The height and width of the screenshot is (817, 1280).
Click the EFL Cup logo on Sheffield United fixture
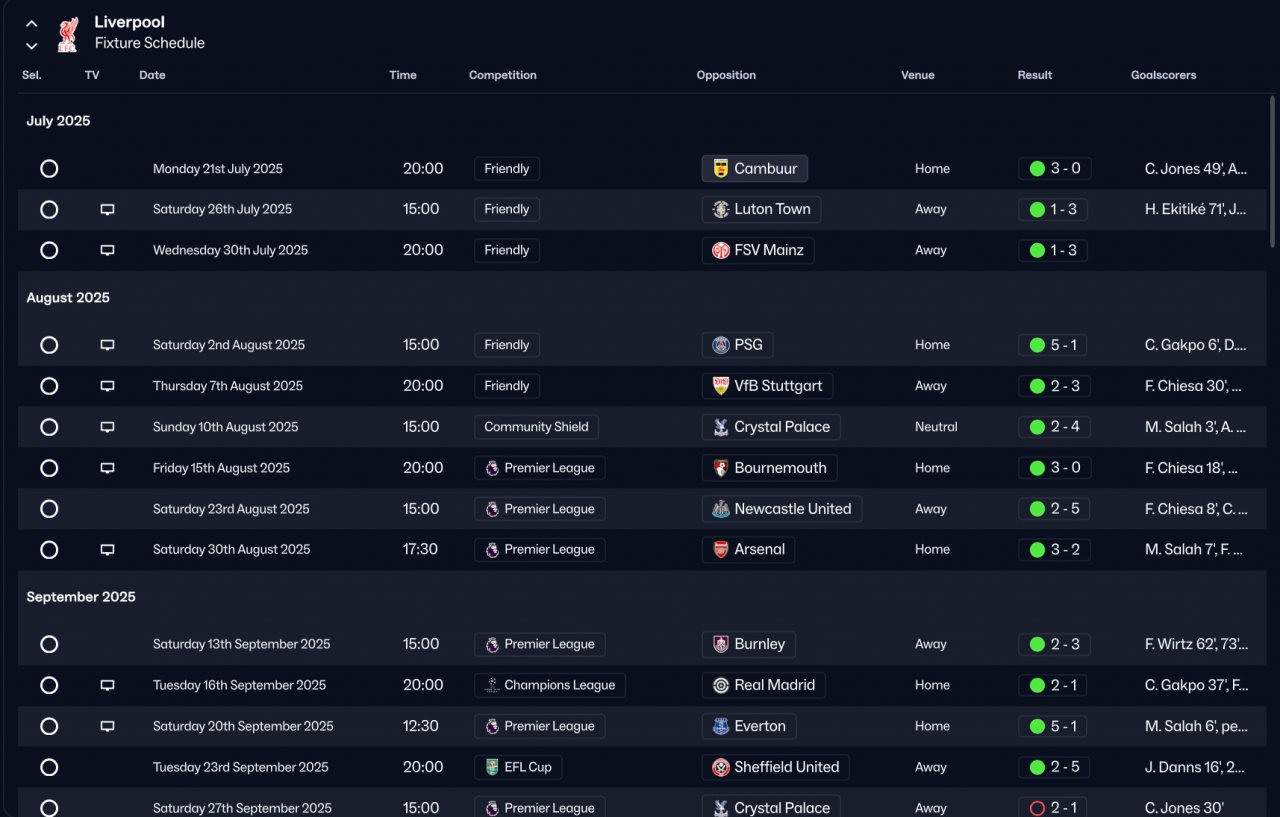click(x=492, y=767)
